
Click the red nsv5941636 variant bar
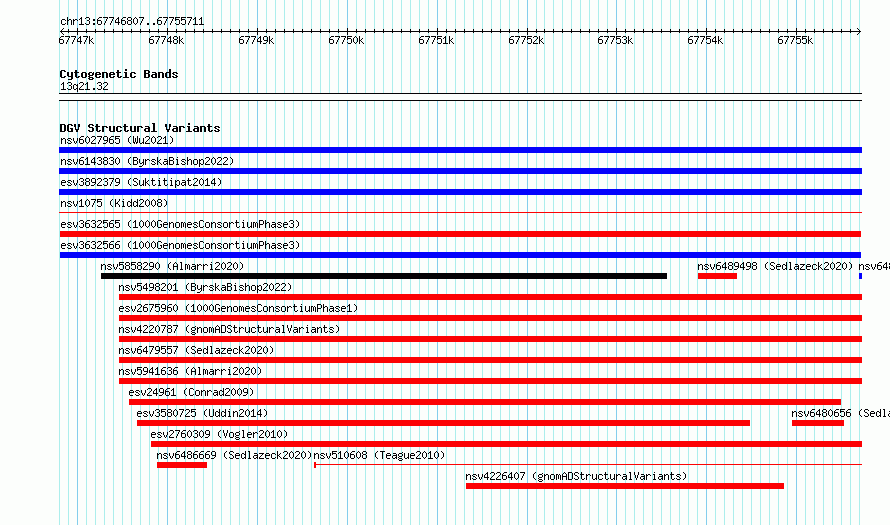pos(490,381)
